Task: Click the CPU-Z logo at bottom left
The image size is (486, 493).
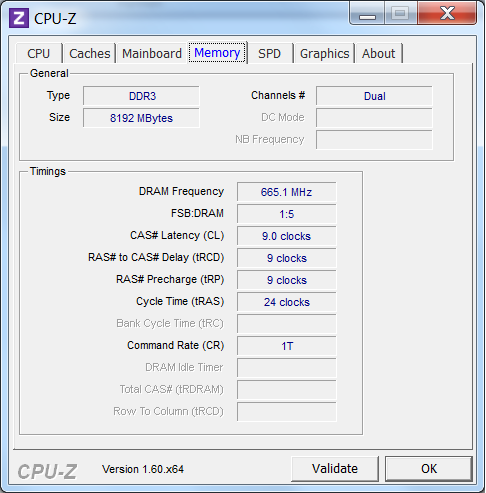Action: [x=47, y=471]
